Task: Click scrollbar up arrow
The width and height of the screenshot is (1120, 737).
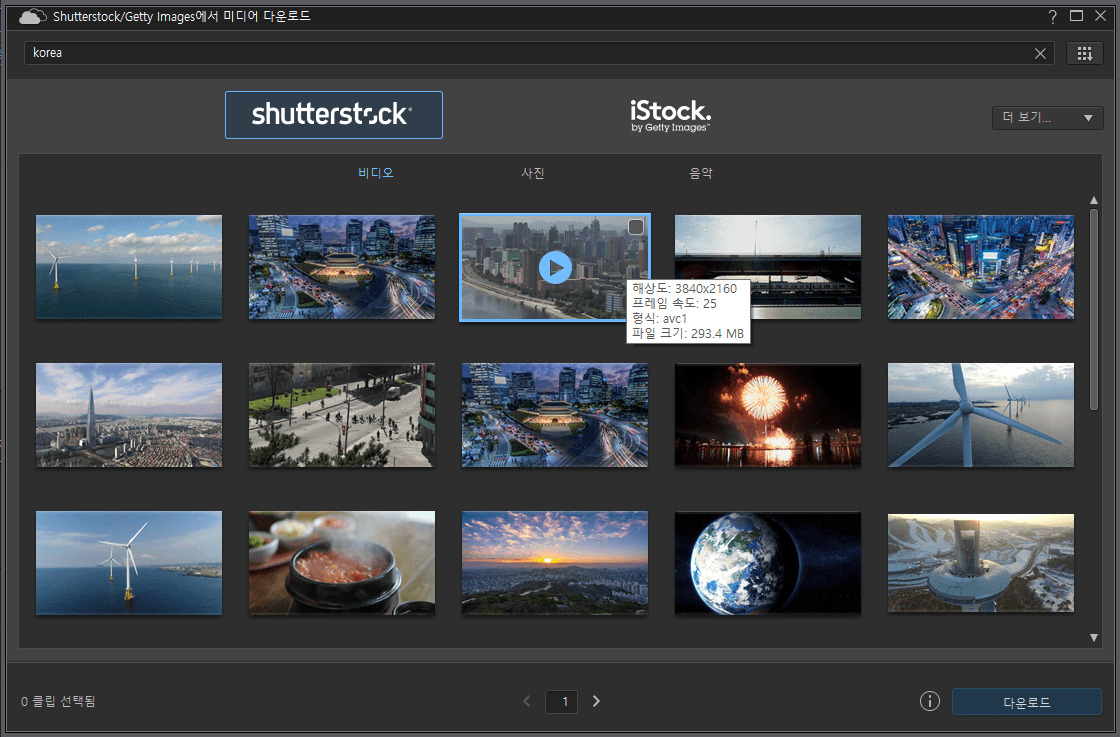Action: coord(1094,201)
